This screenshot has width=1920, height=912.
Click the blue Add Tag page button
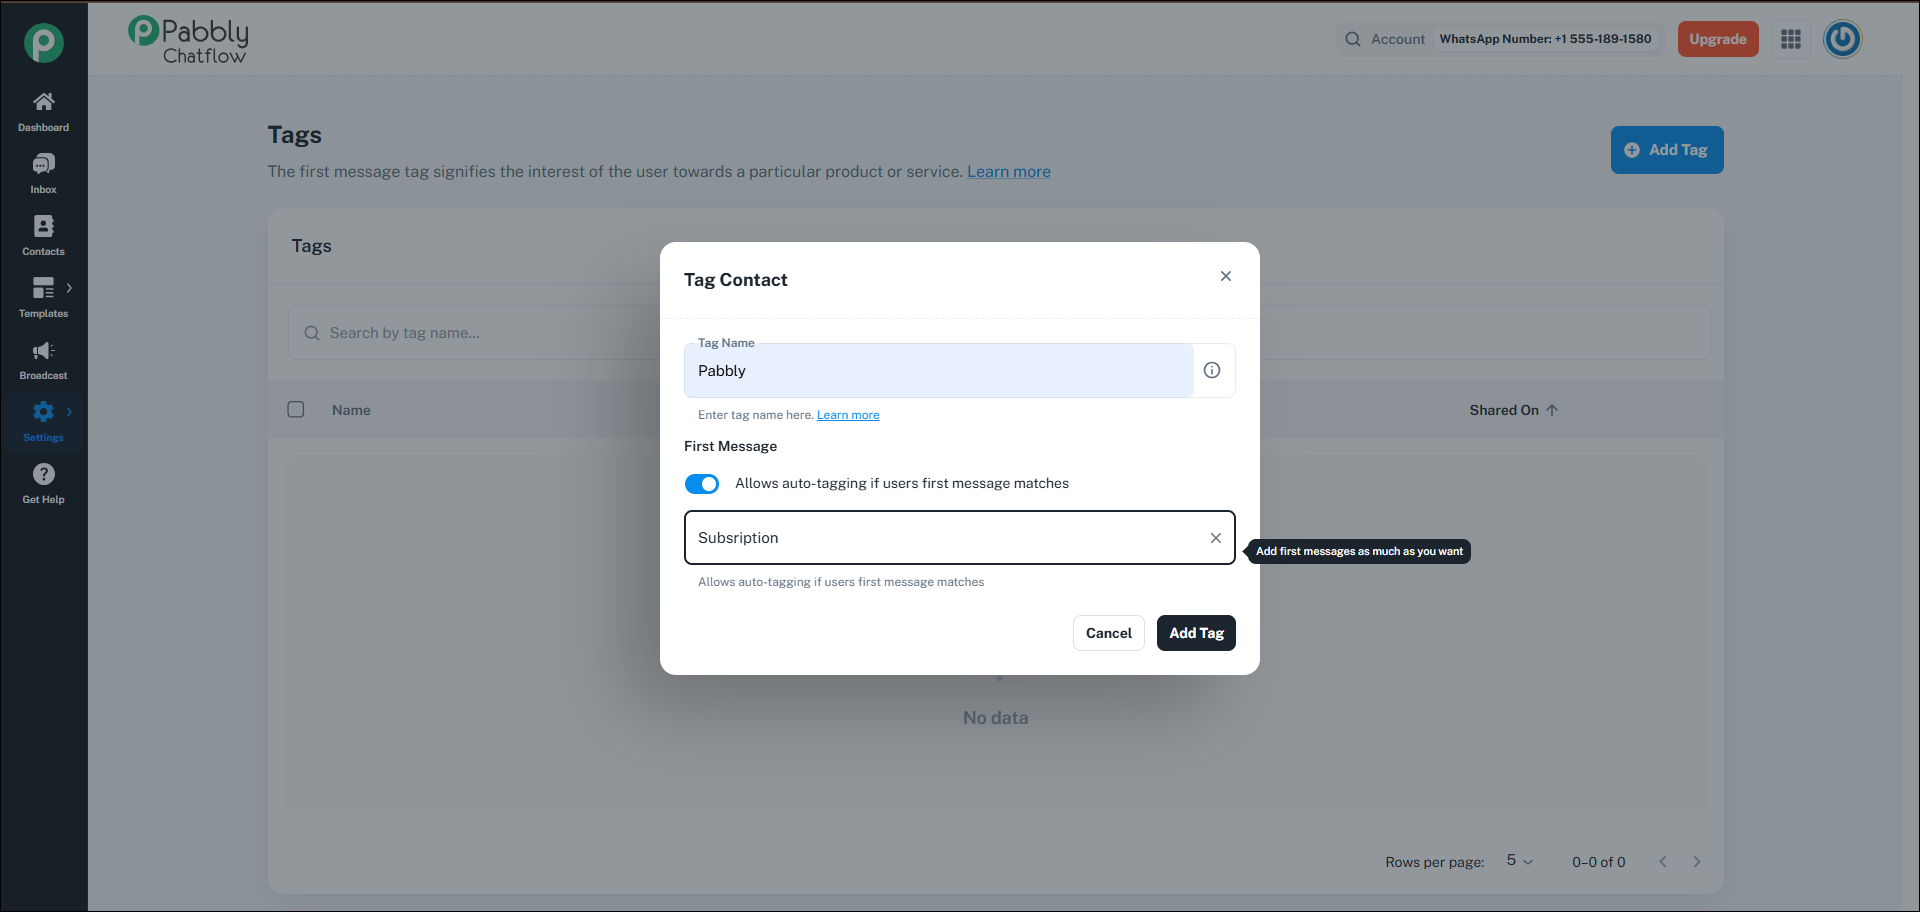pos(1667,150)
